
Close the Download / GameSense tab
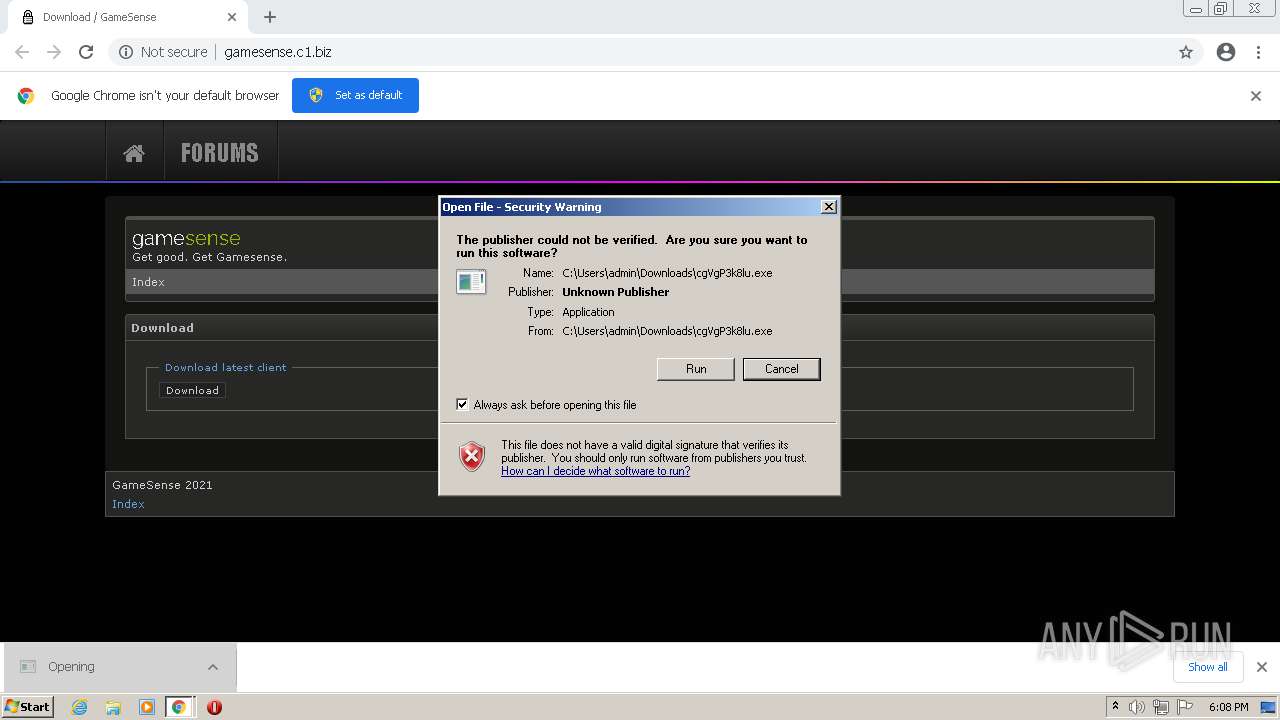[232, 17]
